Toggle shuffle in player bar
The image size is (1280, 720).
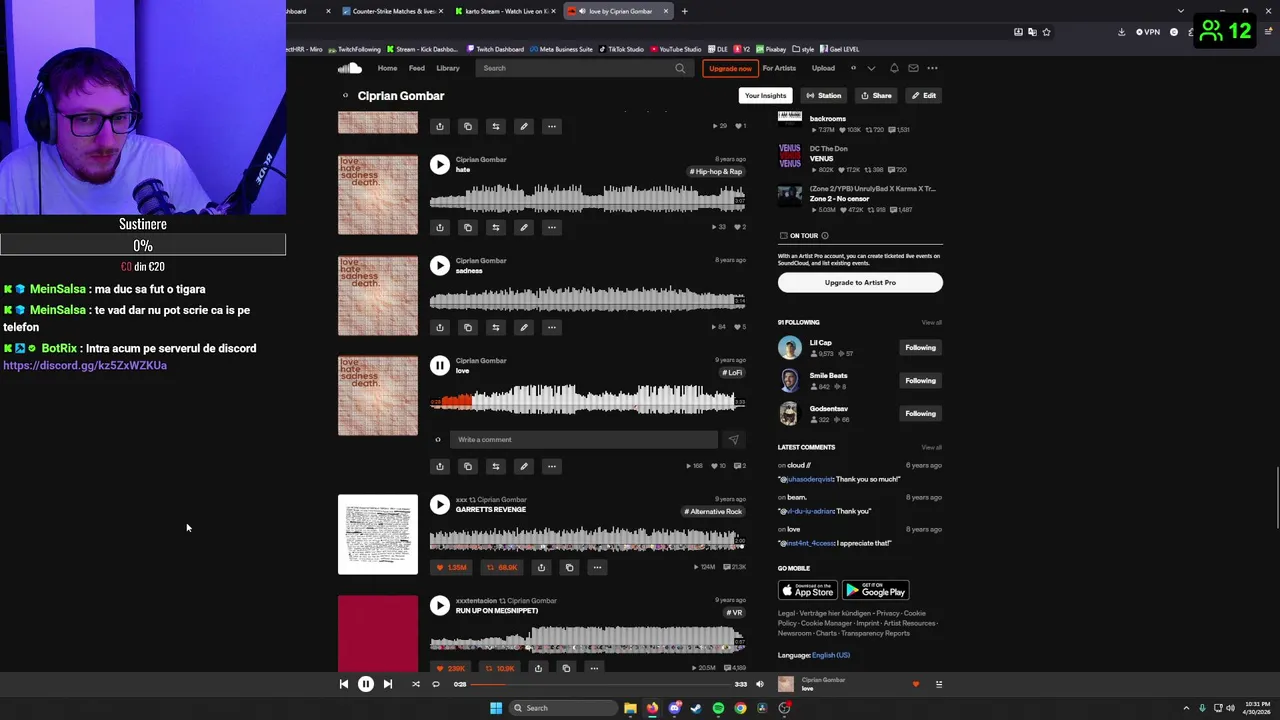(x=416, y=684)
